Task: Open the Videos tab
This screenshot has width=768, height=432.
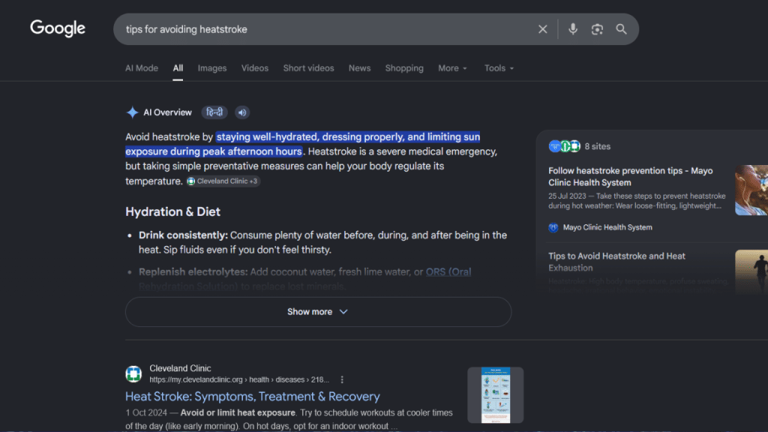Action: point(255,68)
